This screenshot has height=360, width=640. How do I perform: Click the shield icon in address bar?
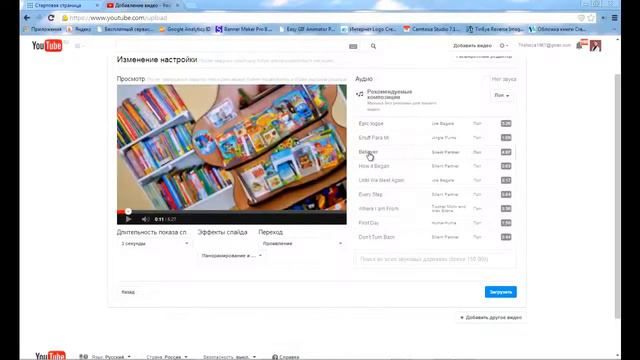(x=581, y=18)
